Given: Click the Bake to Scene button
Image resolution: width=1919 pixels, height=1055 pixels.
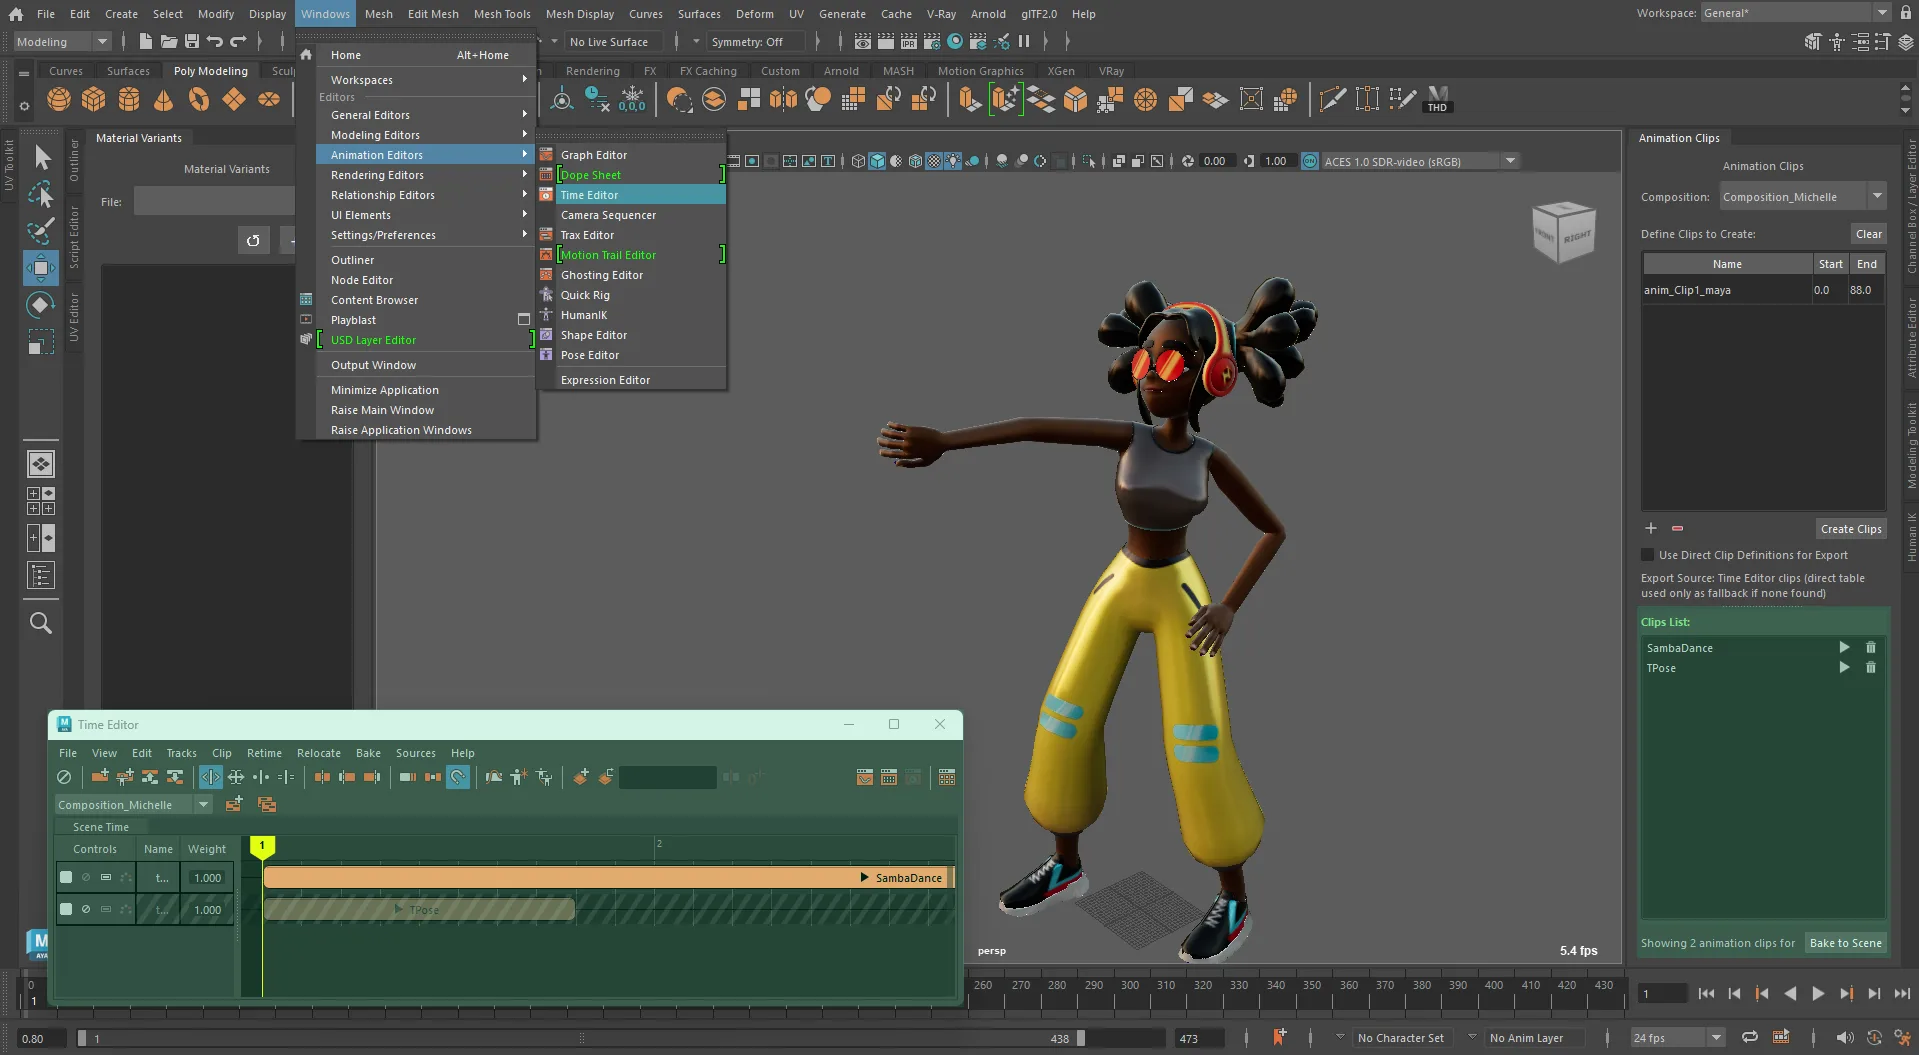Looking at the screenshot, I should (x=1845, y=943).
